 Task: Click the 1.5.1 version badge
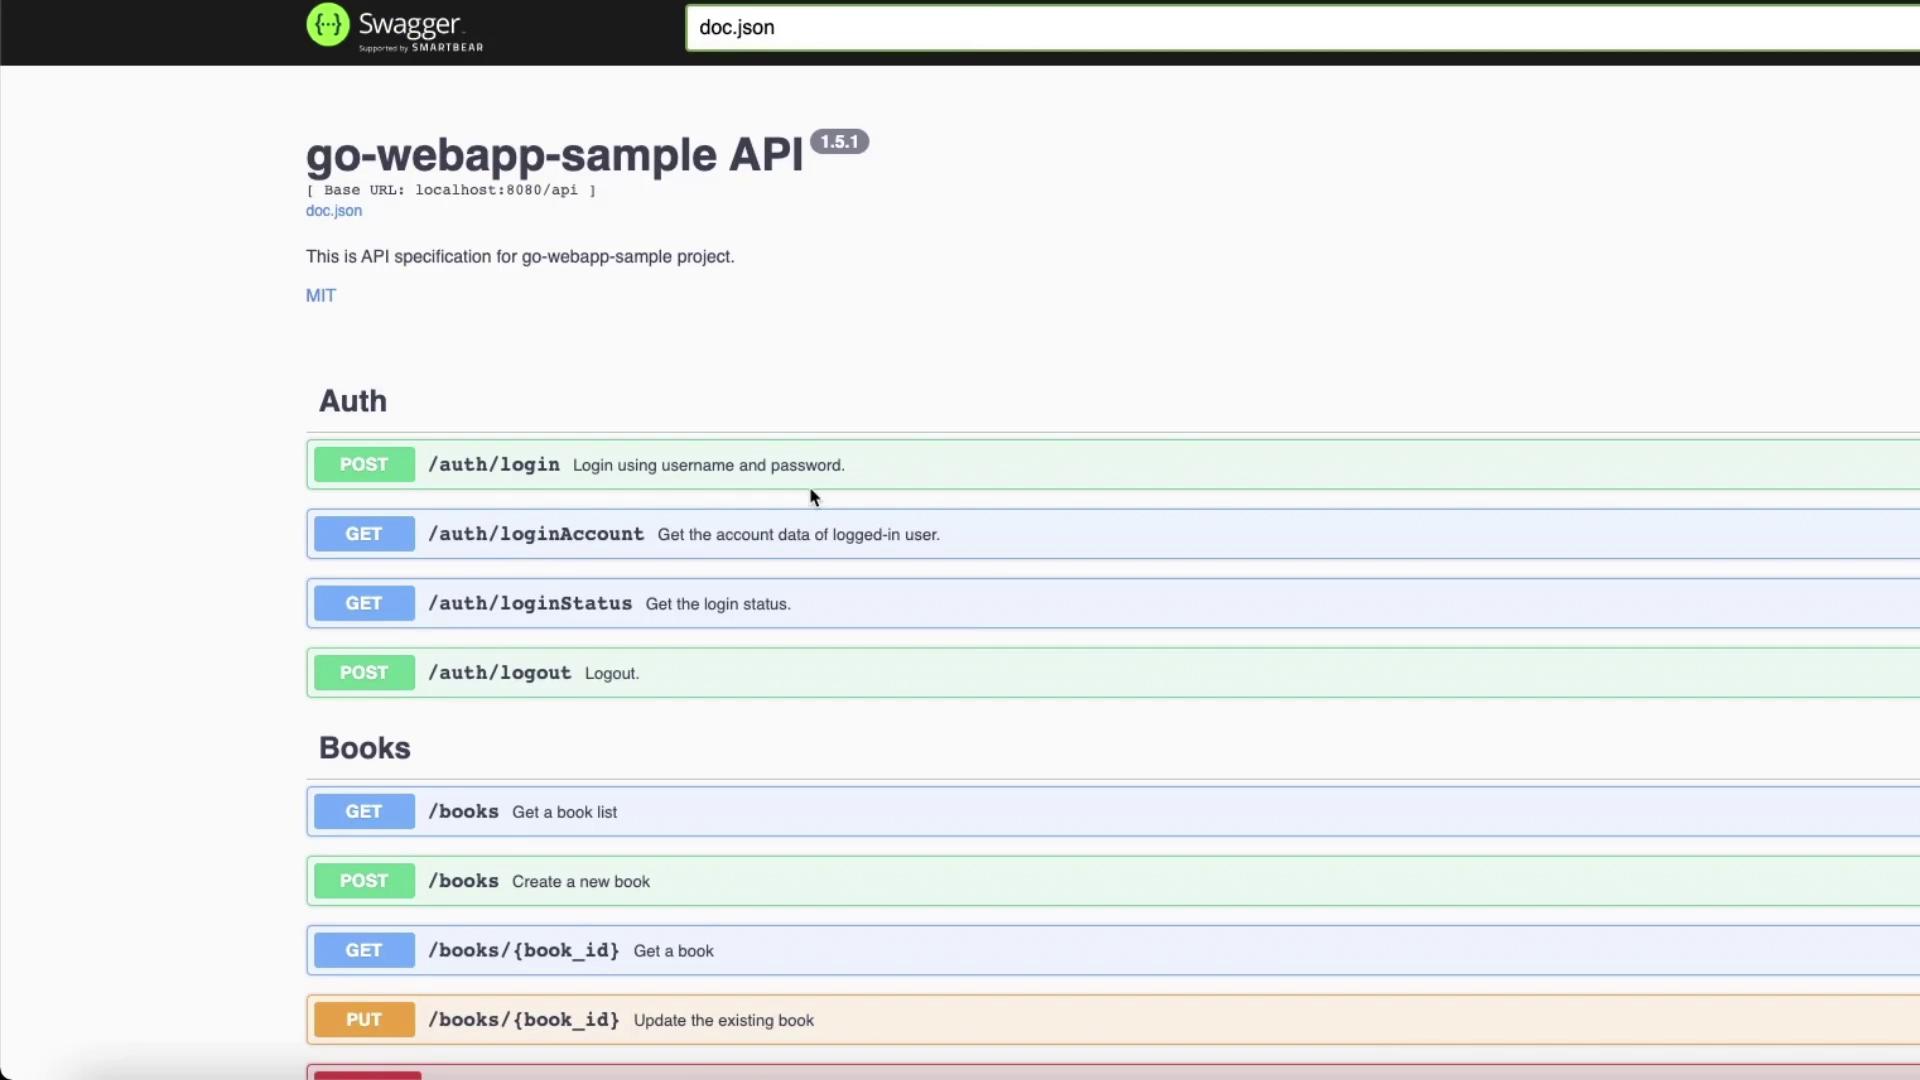point(839,142)
